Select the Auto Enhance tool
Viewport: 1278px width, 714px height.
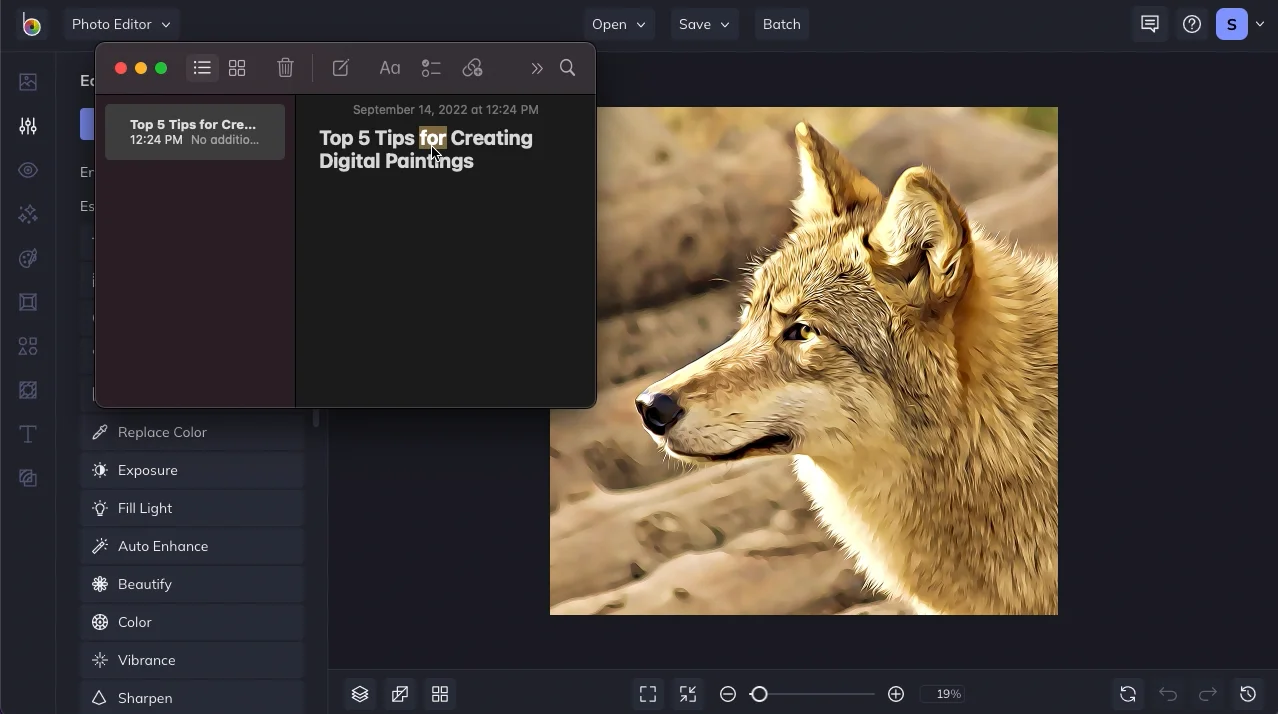coord(192,546)
